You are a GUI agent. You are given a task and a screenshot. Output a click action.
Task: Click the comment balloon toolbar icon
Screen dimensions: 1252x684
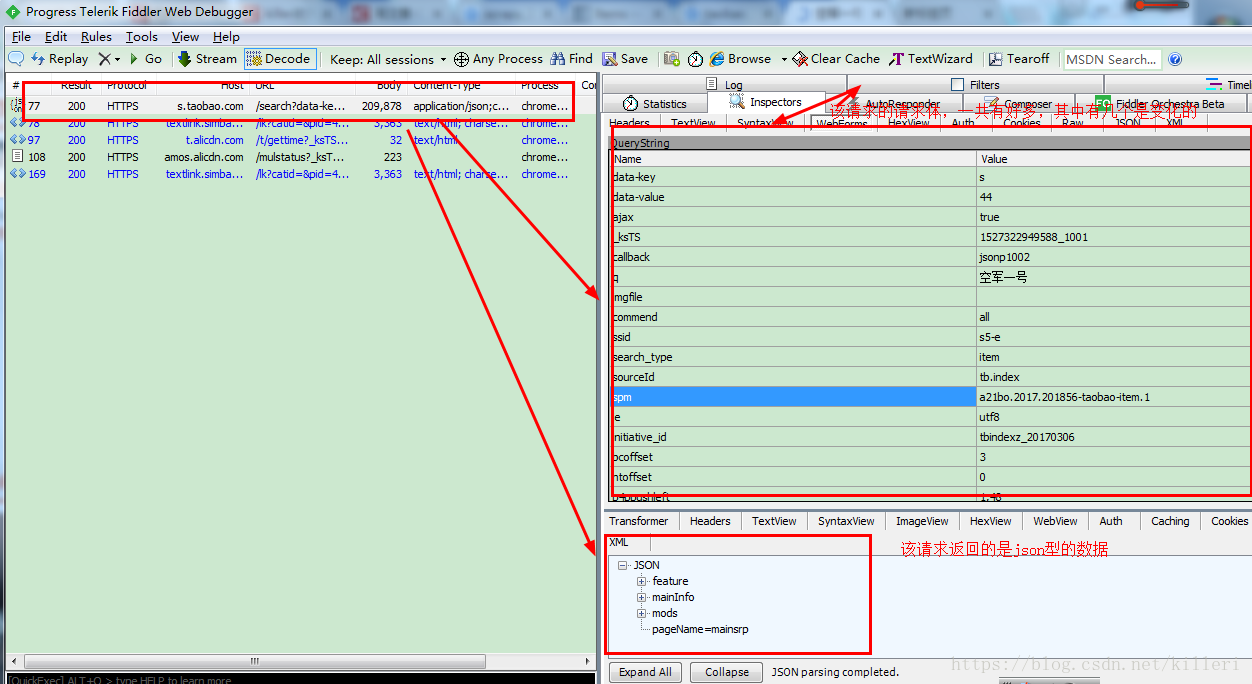[16, 59]
